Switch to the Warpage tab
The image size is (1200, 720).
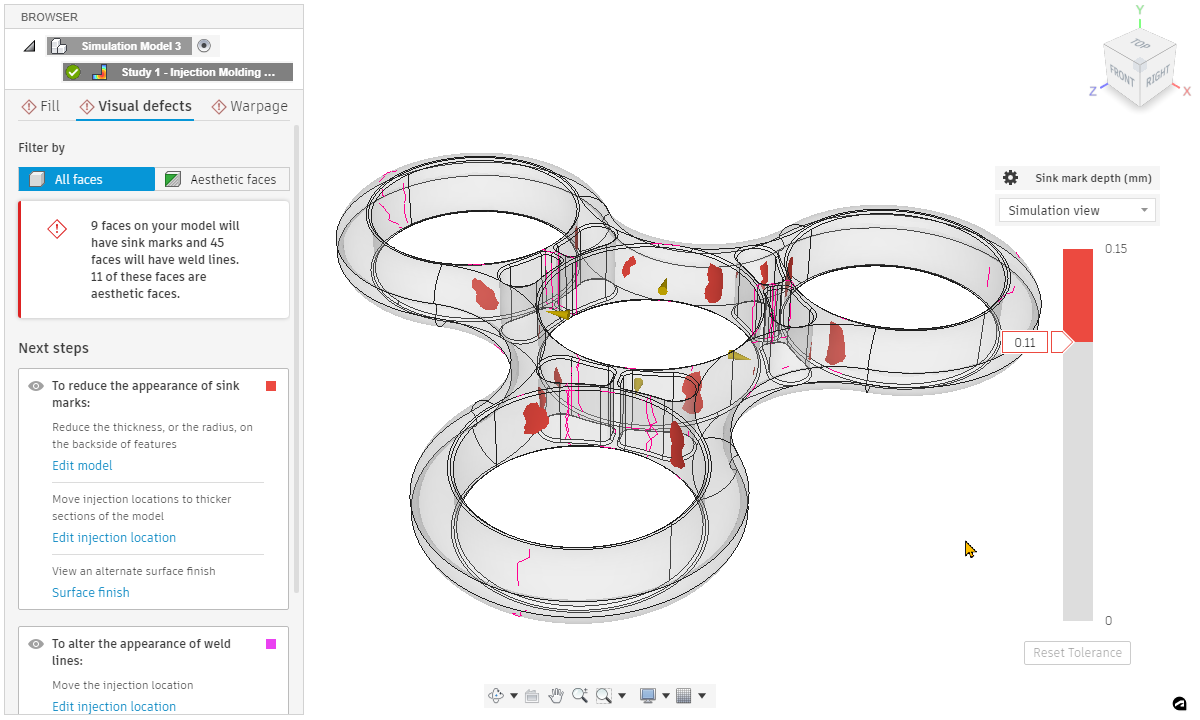tap(248, 106)
